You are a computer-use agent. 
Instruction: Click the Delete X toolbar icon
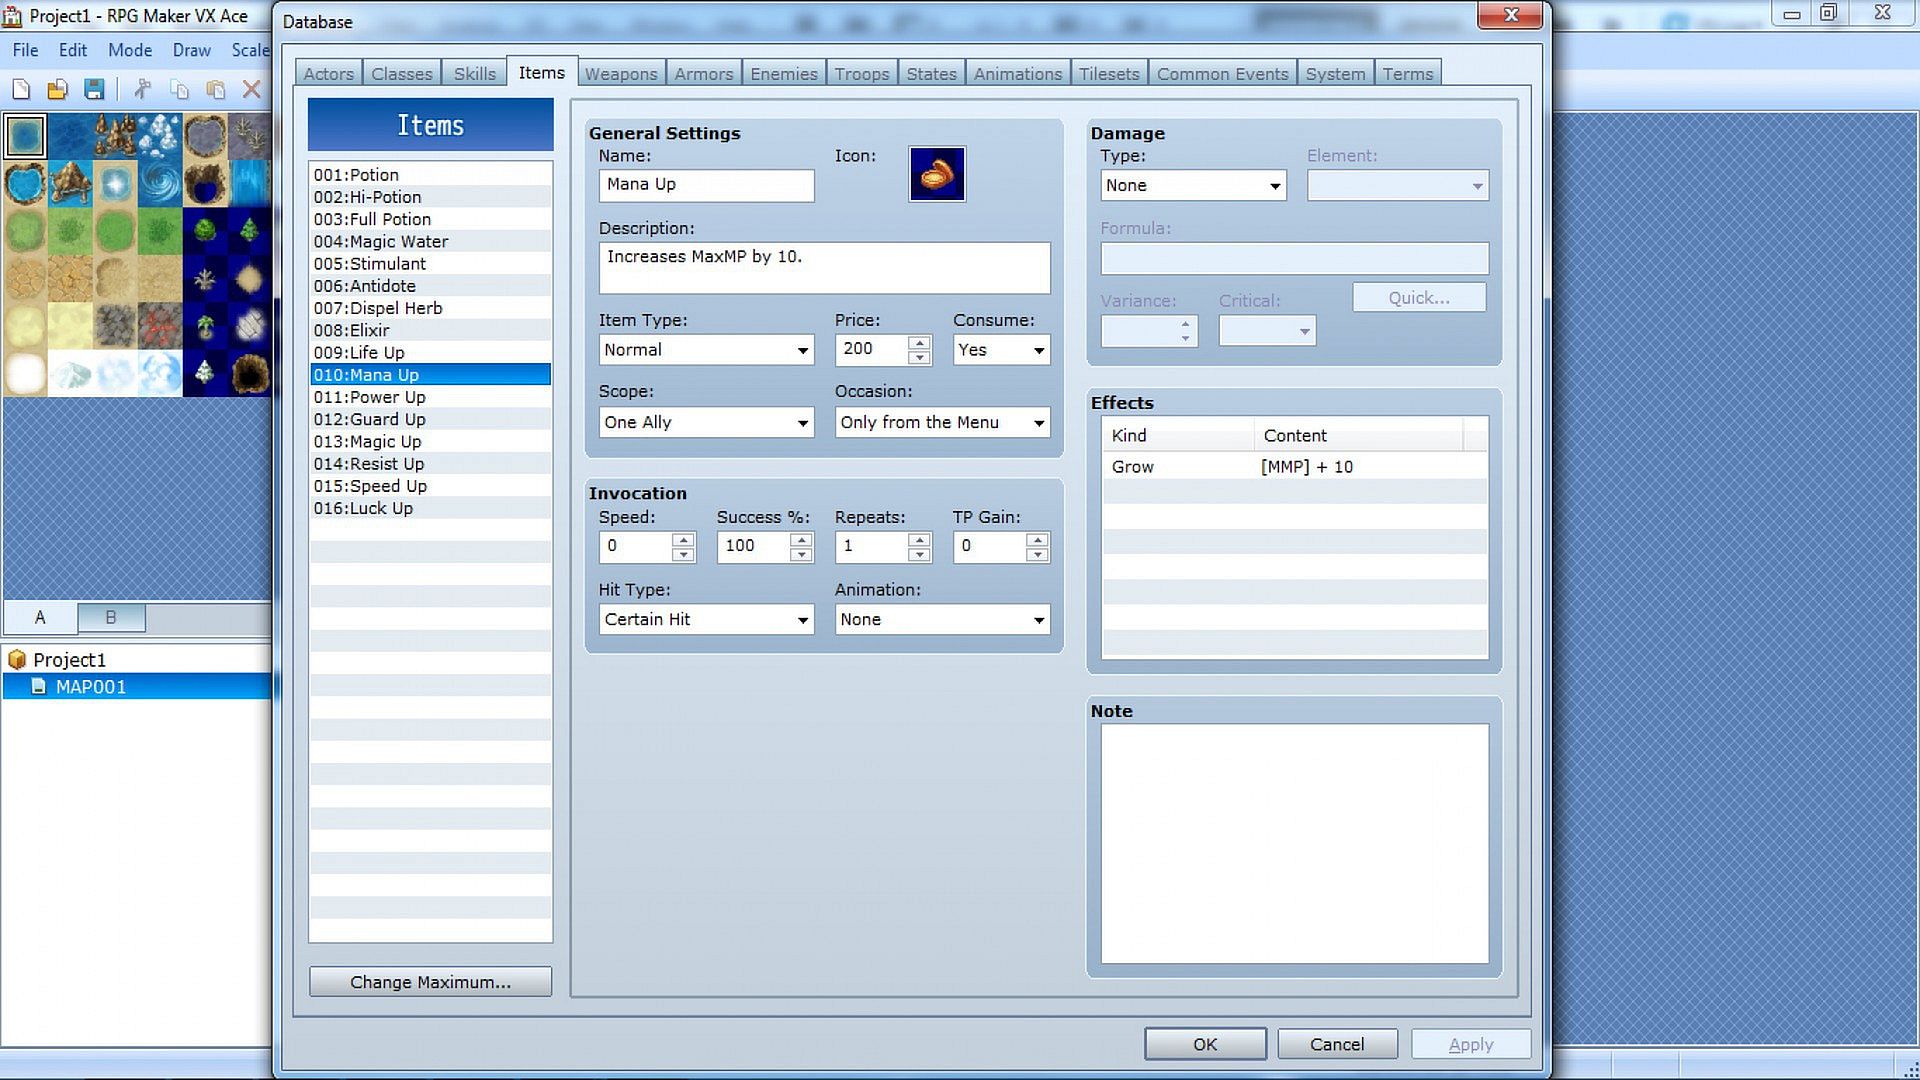pos(252,90)
